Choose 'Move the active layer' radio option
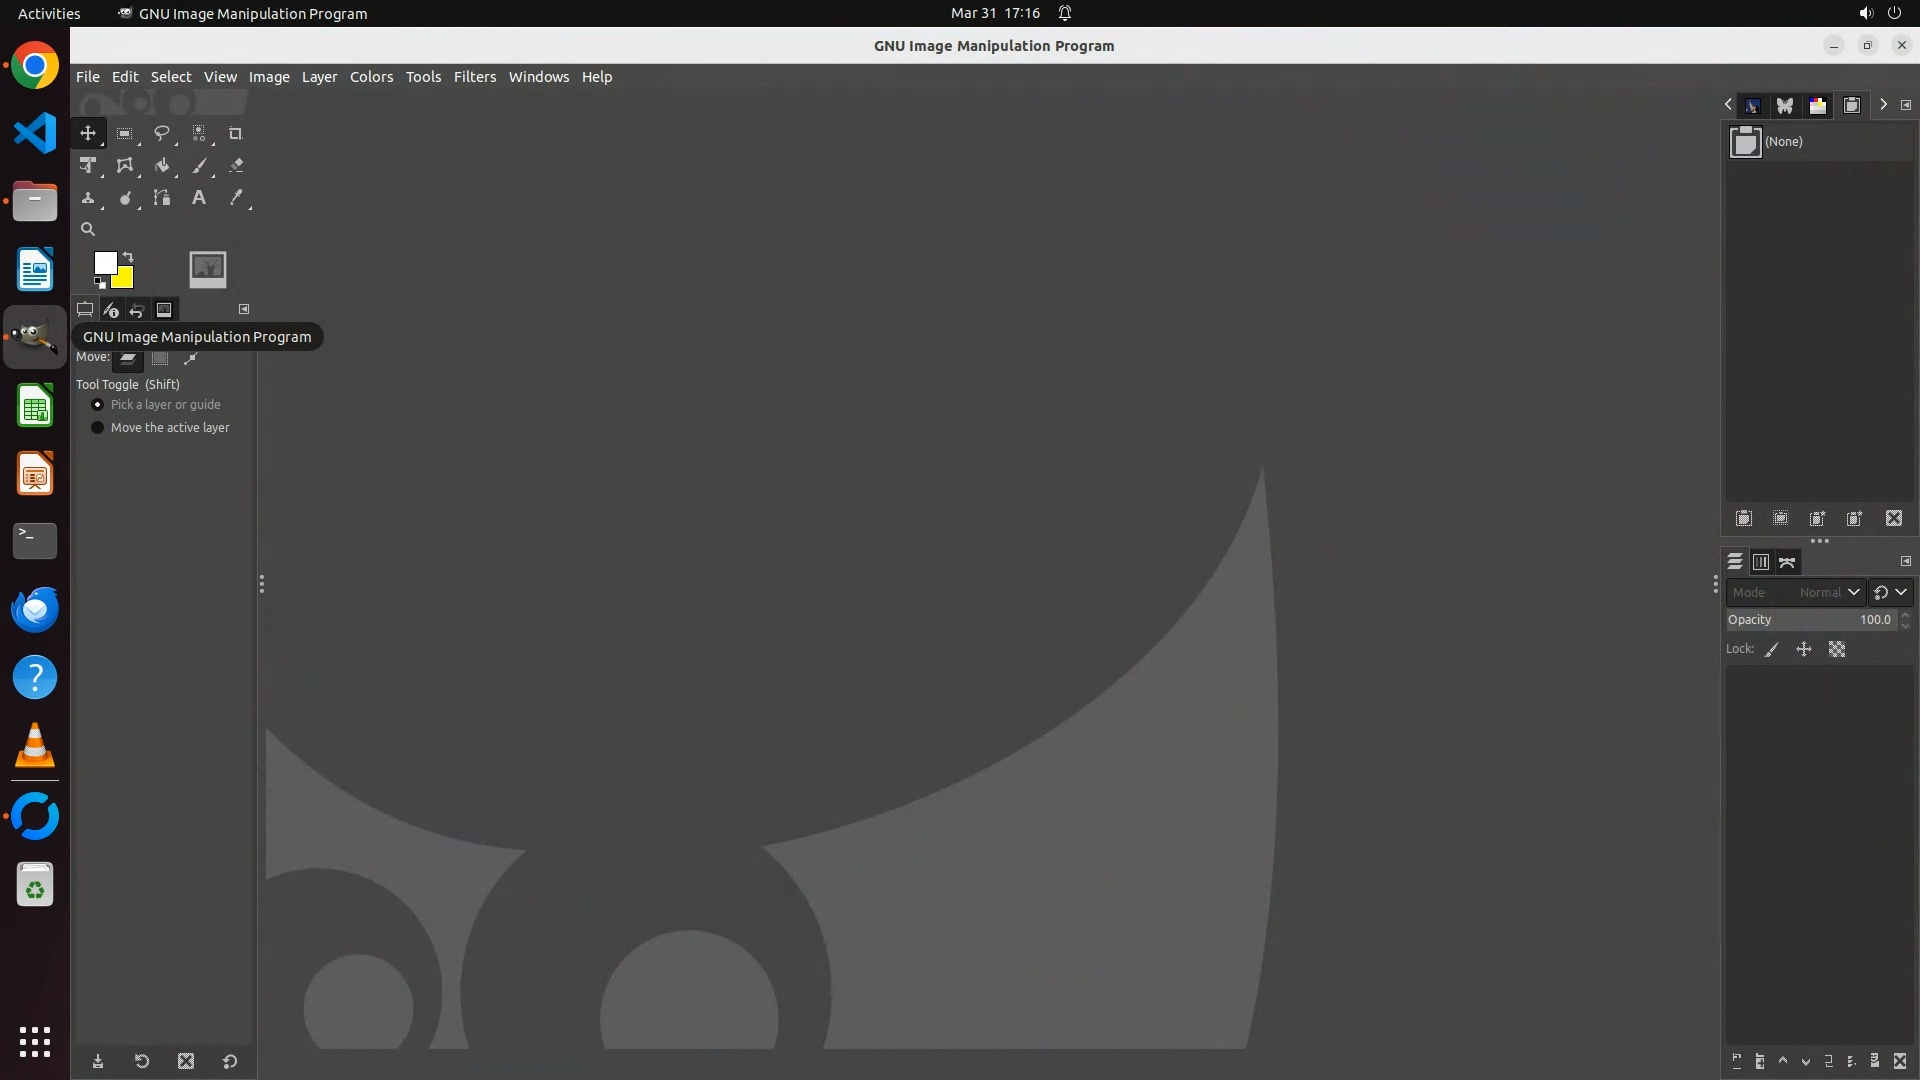This screenshot has height=1080, width=1920. coord(98,428)
